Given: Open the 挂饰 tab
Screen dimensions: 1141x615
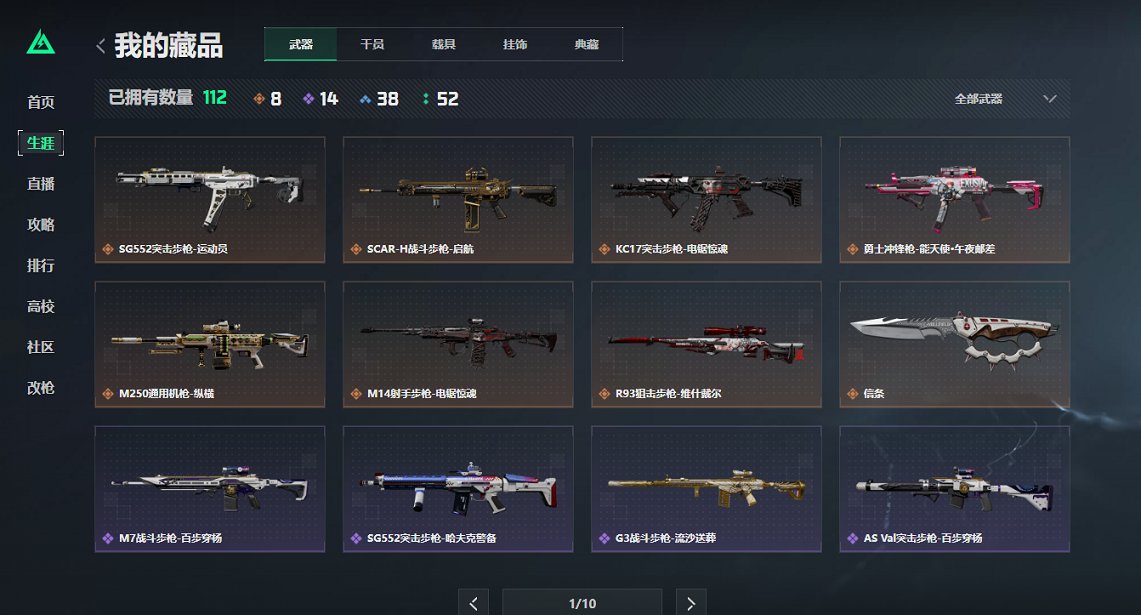Looking at the screenshot, I should 514,44.
